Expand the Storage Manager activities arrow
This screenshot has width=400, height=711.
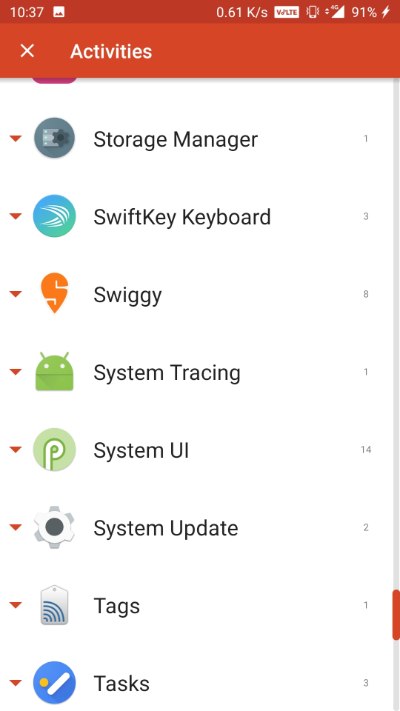[15, 139]
